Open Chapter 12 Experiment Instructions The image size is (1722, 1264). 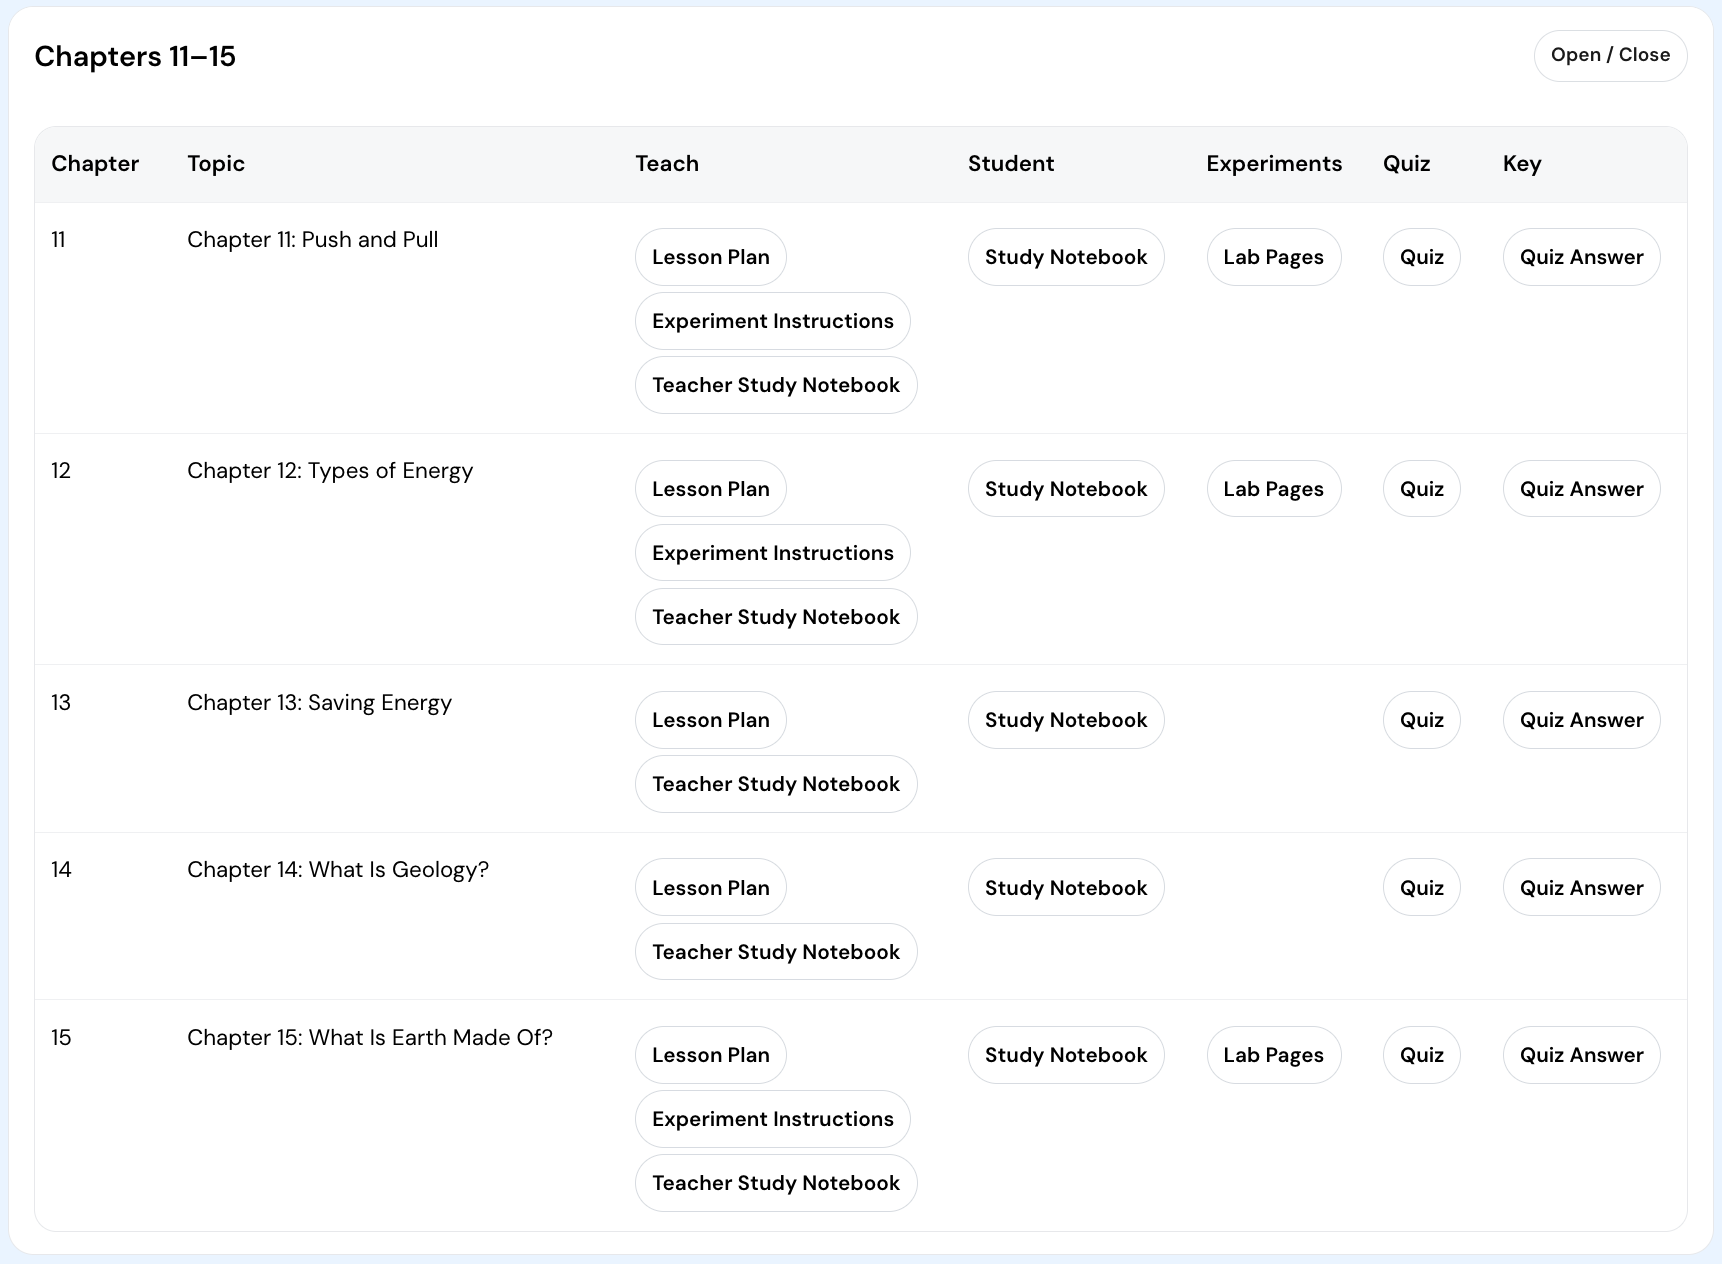tap(772, 553)
